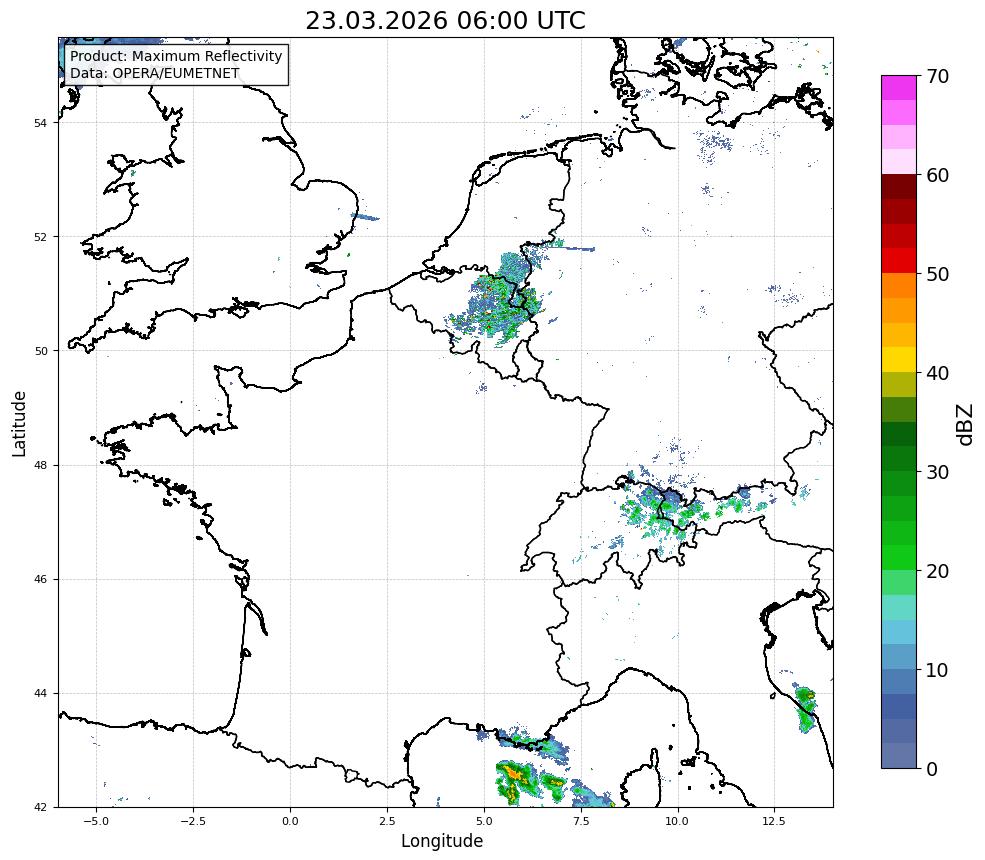Click the "Latitude" axis label
The image size is (985, 860).
[19, 423]
